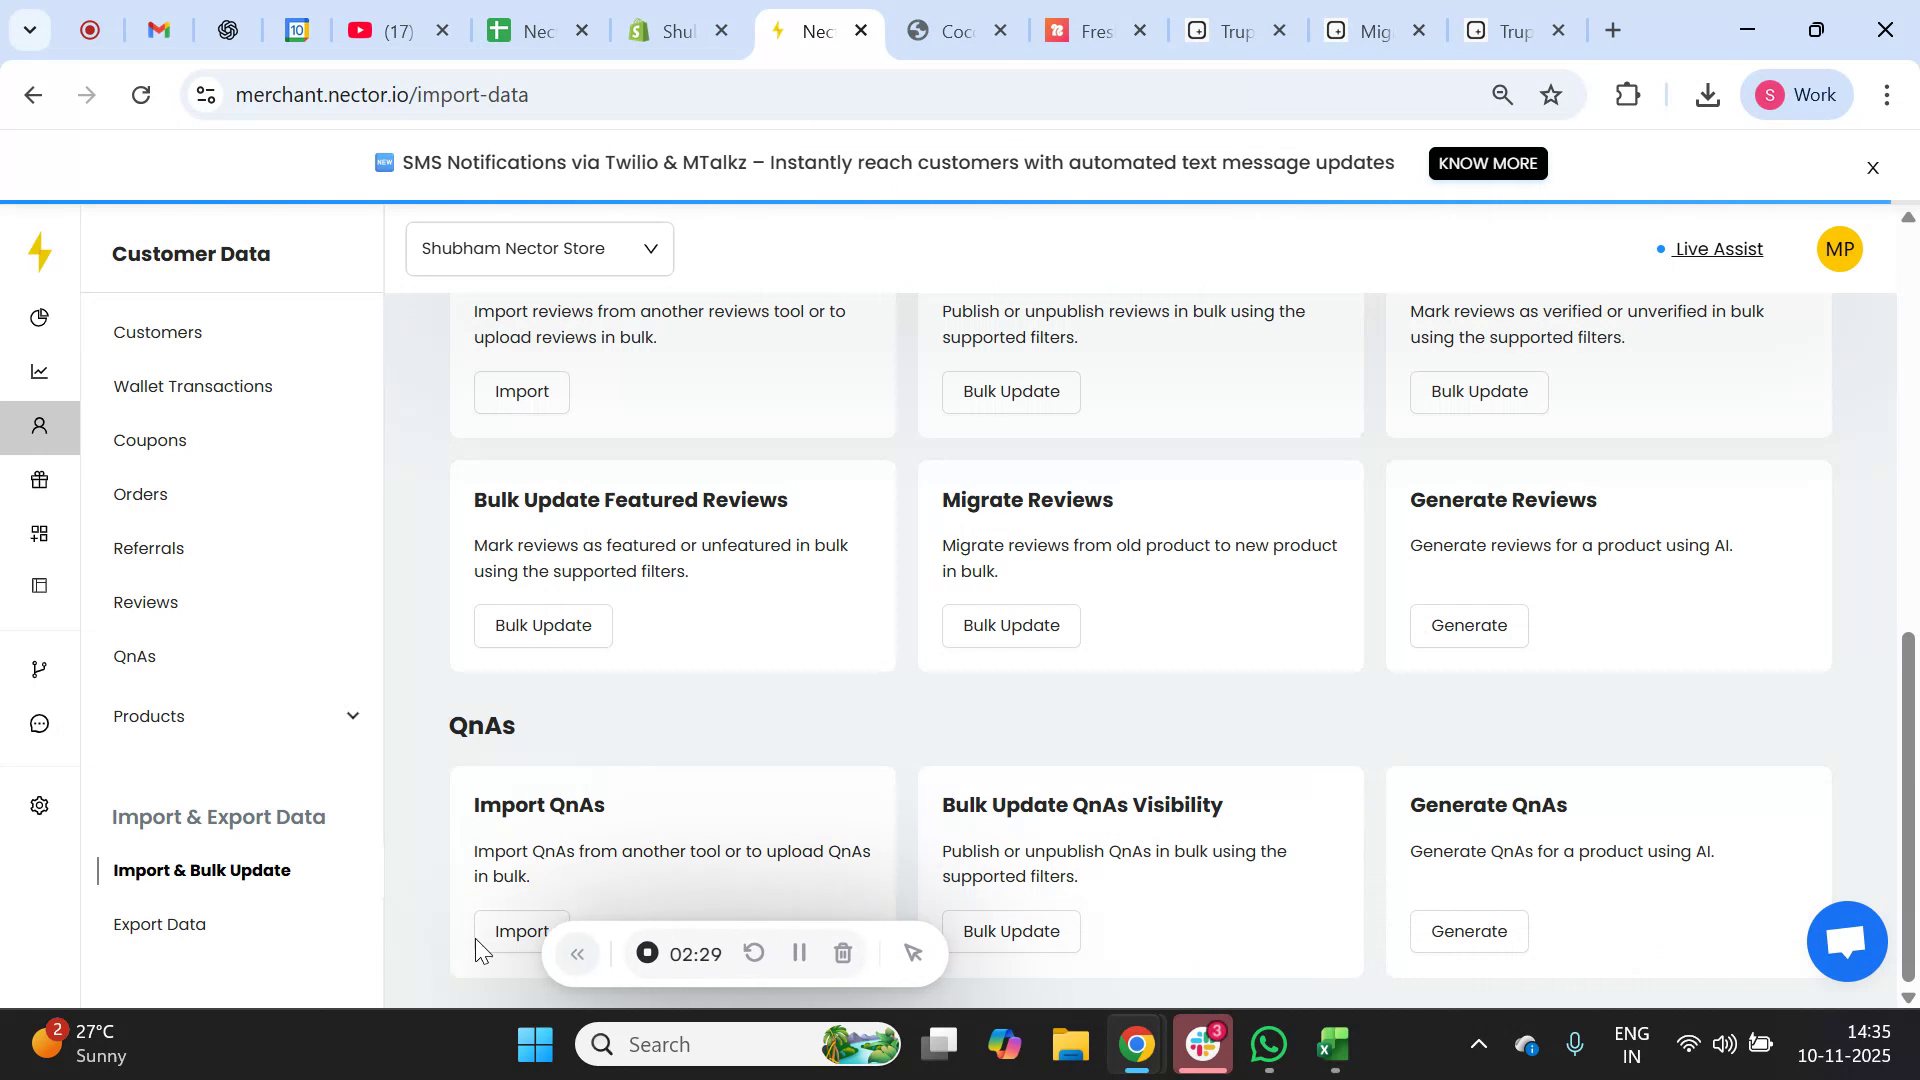Viewport: 1920px width, 1080px height.
Task: Open the integrations branch icon in sidebar
Action: [x=40, y=668]
